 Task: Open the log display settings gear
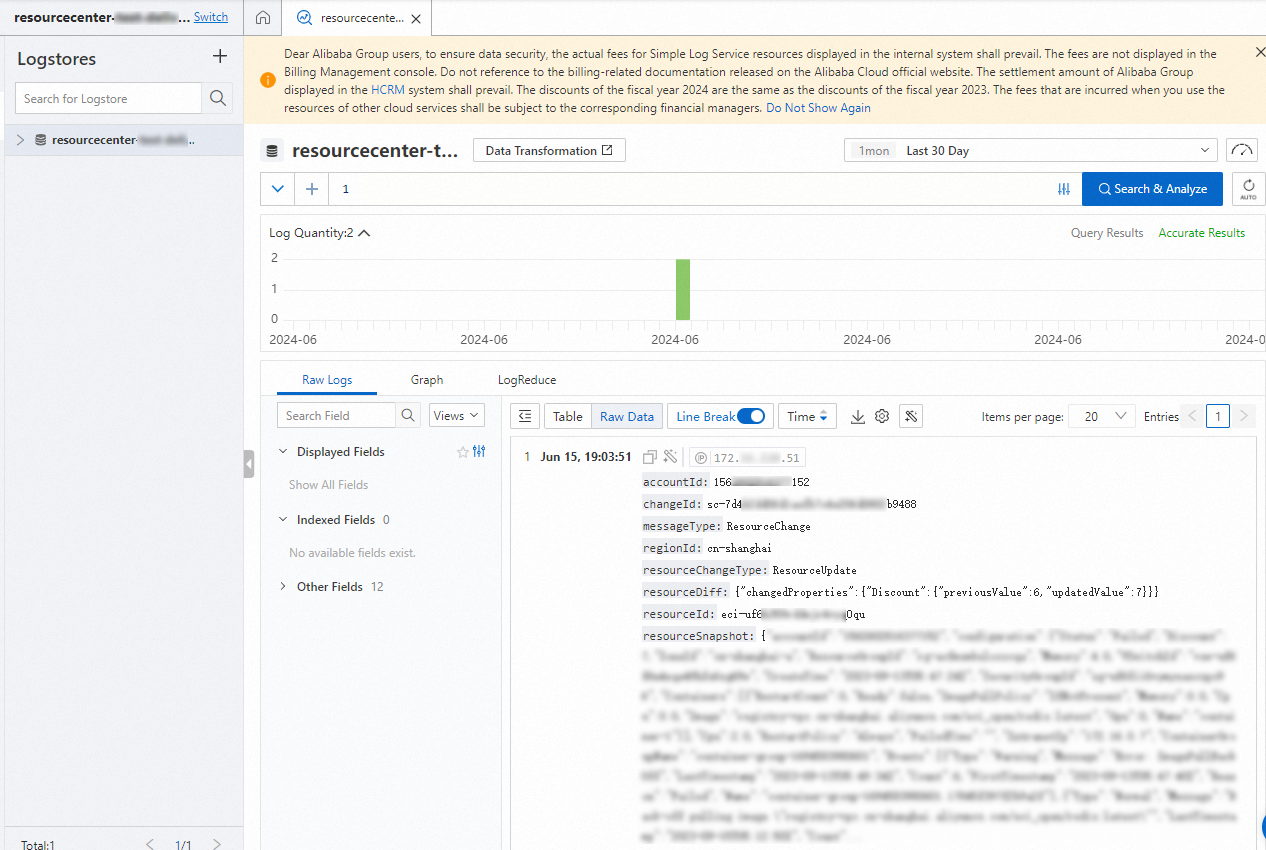[882, 416]
